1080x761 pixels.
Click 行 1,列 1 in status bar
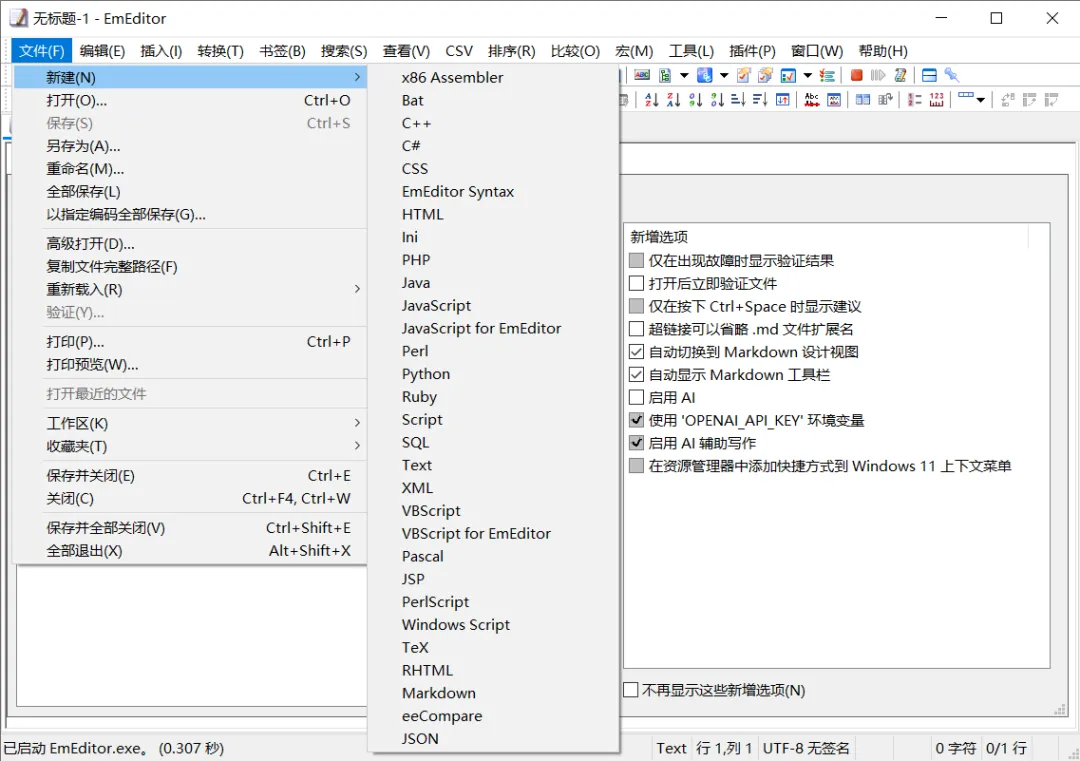723,748
